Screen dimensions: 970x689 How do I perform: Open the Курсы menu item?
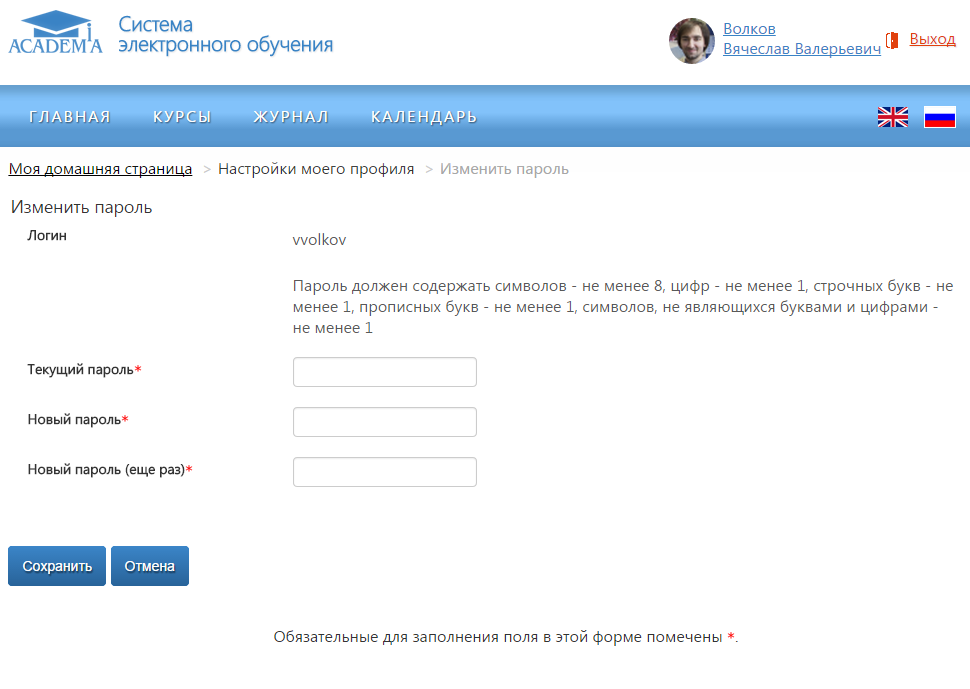(x=182, y=117)
